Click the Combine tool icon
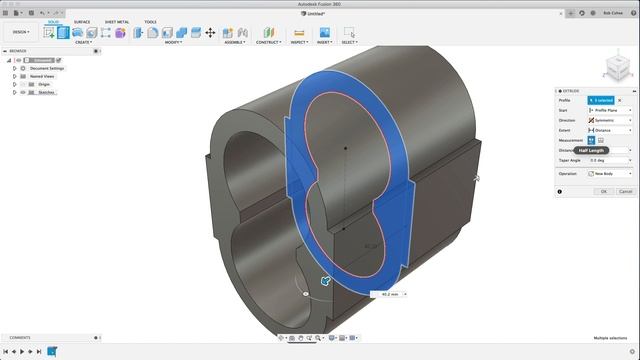The image size is (640, 360). point(181,33)
